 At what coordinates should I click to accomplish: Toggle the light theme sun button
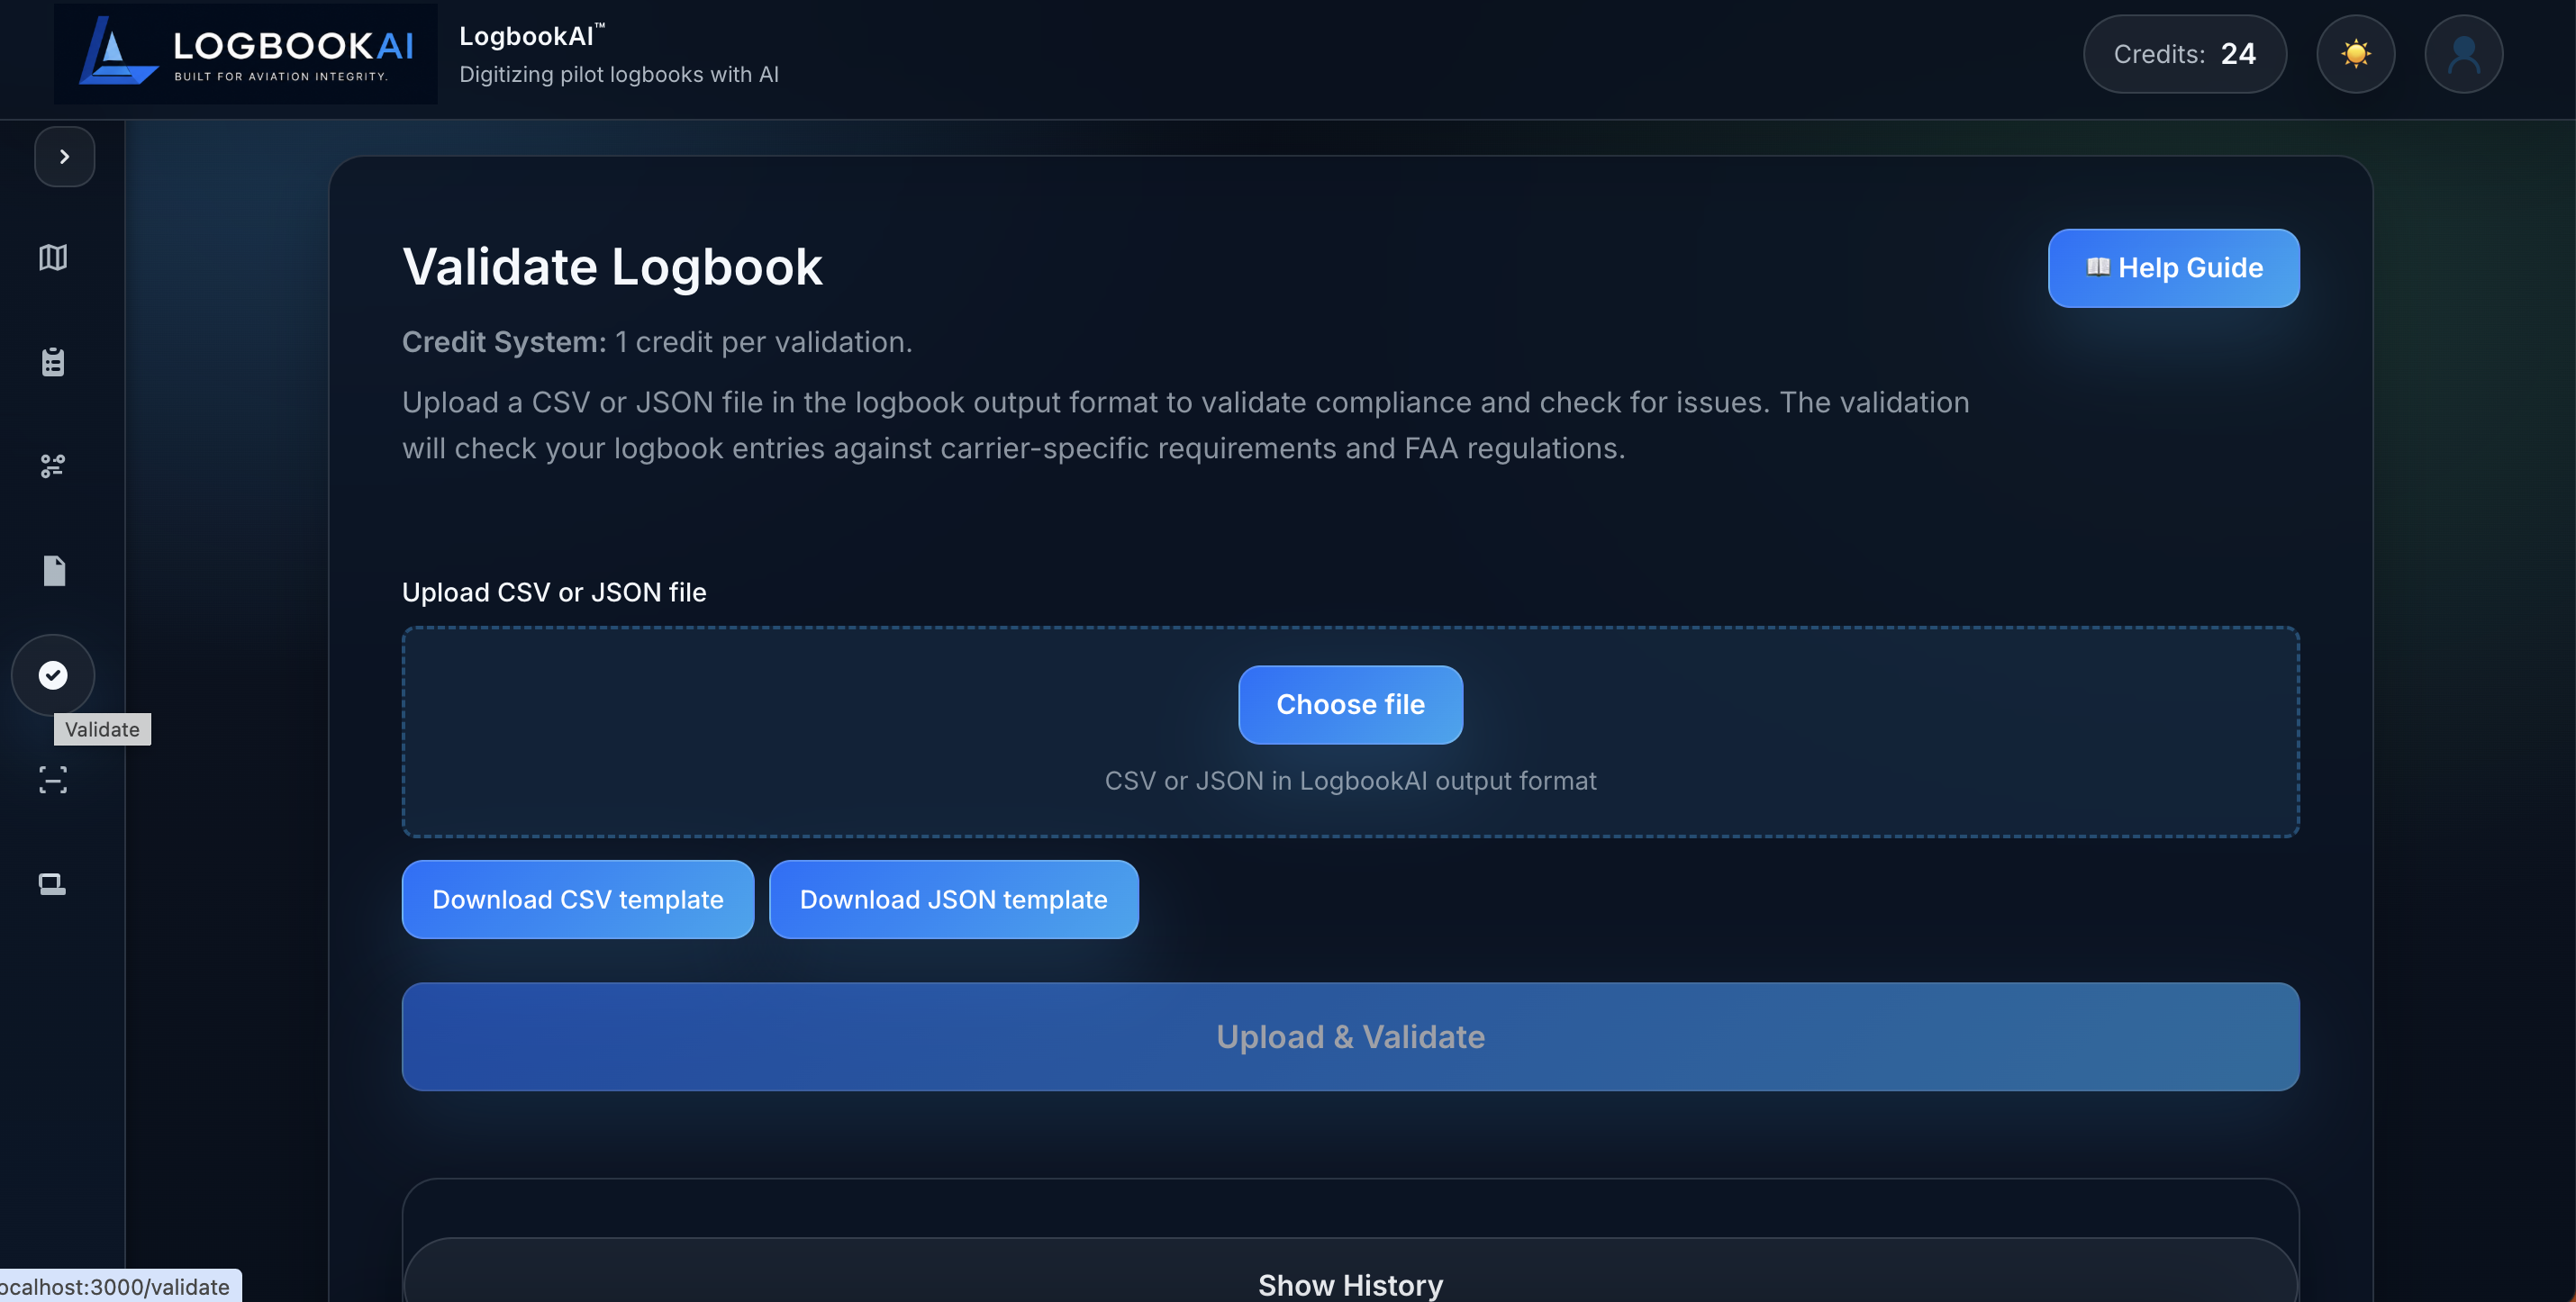click(x=2355, y=54)
